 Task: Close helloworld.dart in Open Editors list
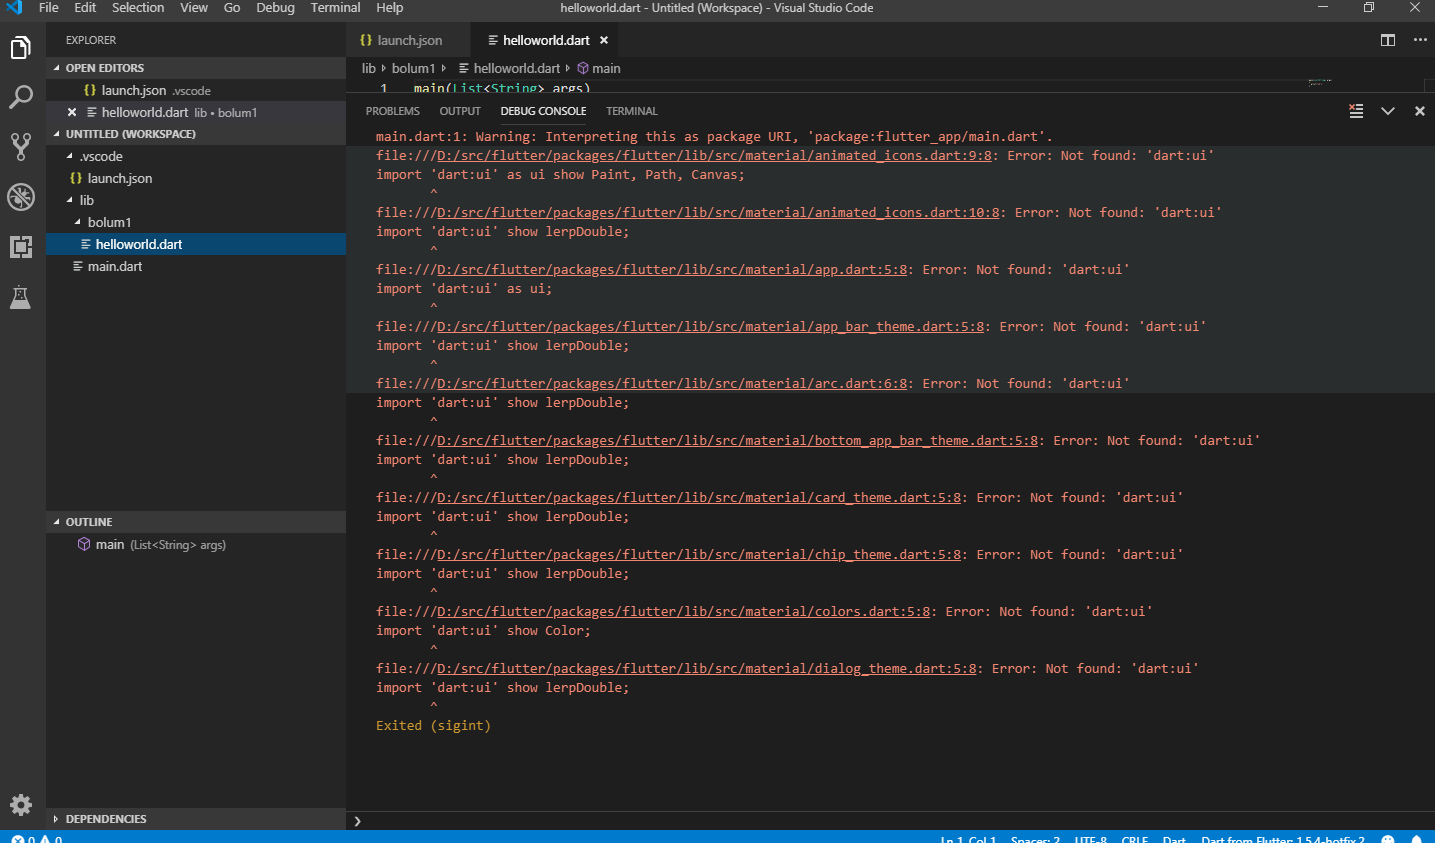72,112
